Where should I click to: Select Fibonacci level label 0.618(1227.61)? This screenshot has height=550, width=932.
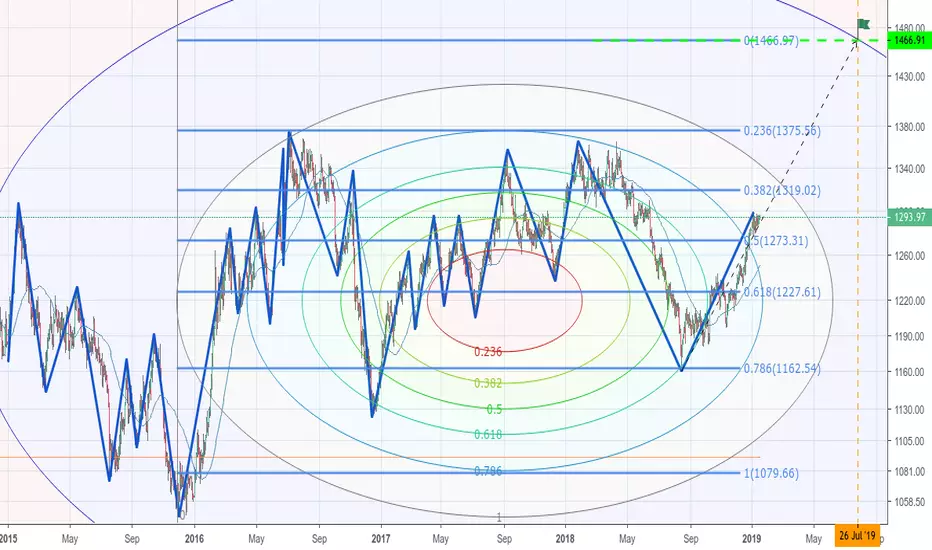pyautogui.click(x=782, y=292)
